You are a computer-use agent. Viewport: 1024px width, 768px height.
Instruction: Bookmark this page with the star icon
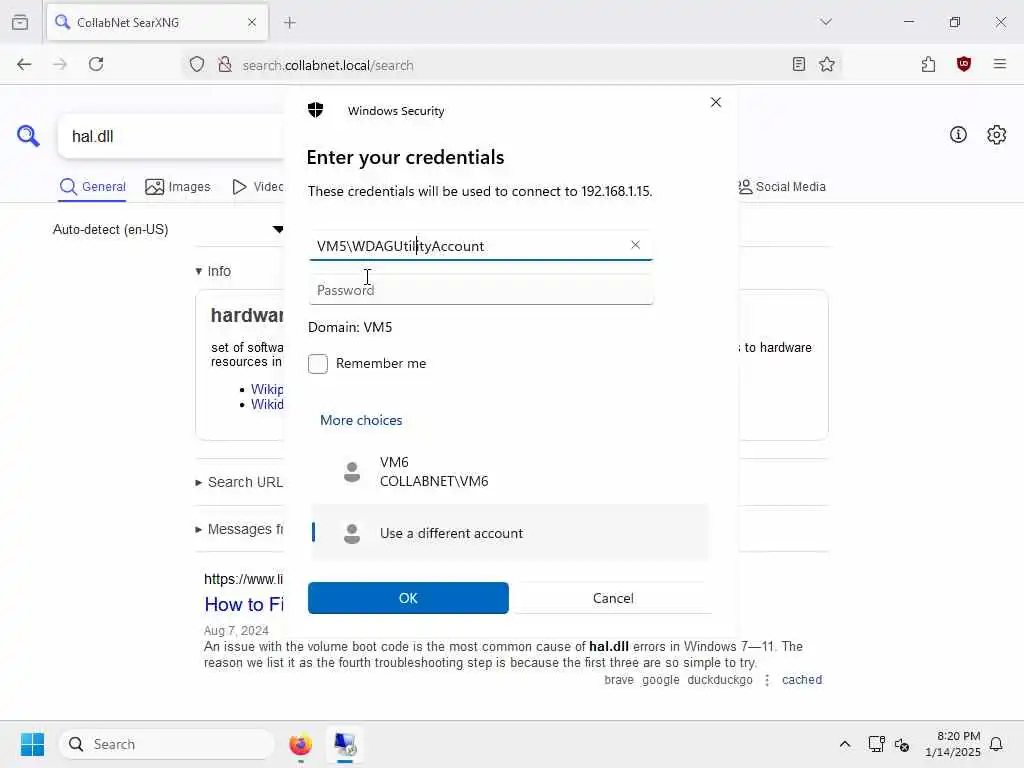[x=827, y=64]
